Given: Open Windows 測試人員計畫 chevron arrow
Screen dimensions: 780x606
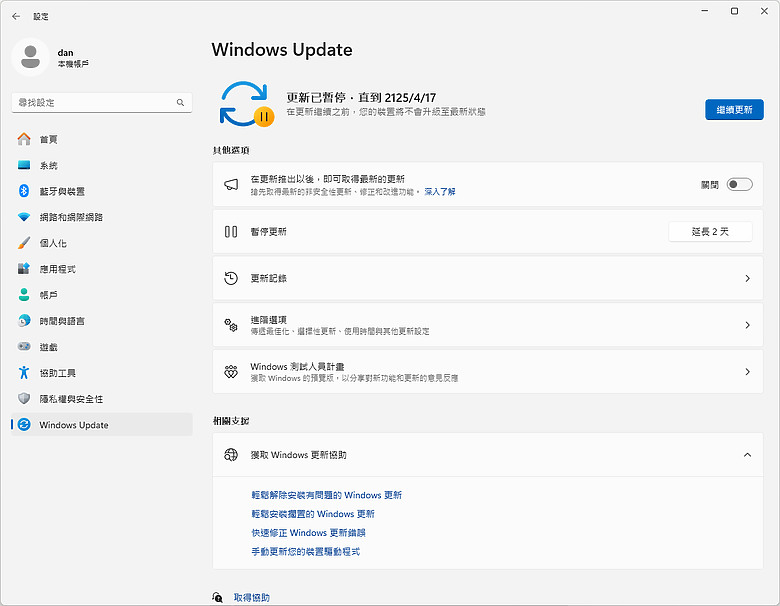Looking at the screenshot, I should (747, 372).
